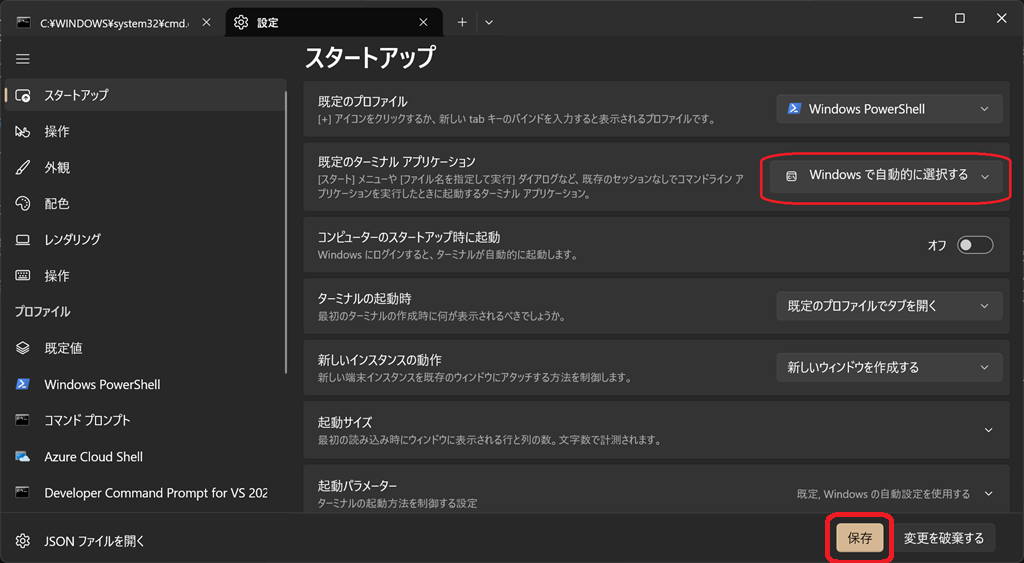Click the sidebar vertical scrollbar
Viewport: 1024px width, 563px height.
pos(285,232)
